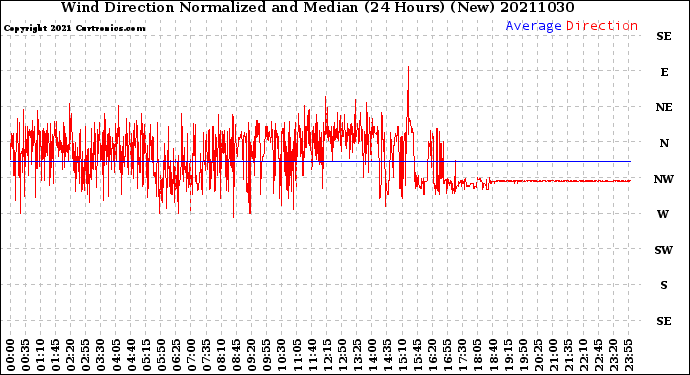690x375 pixels.
Task: Click the 'W' axis label
Action: [663, 214]
